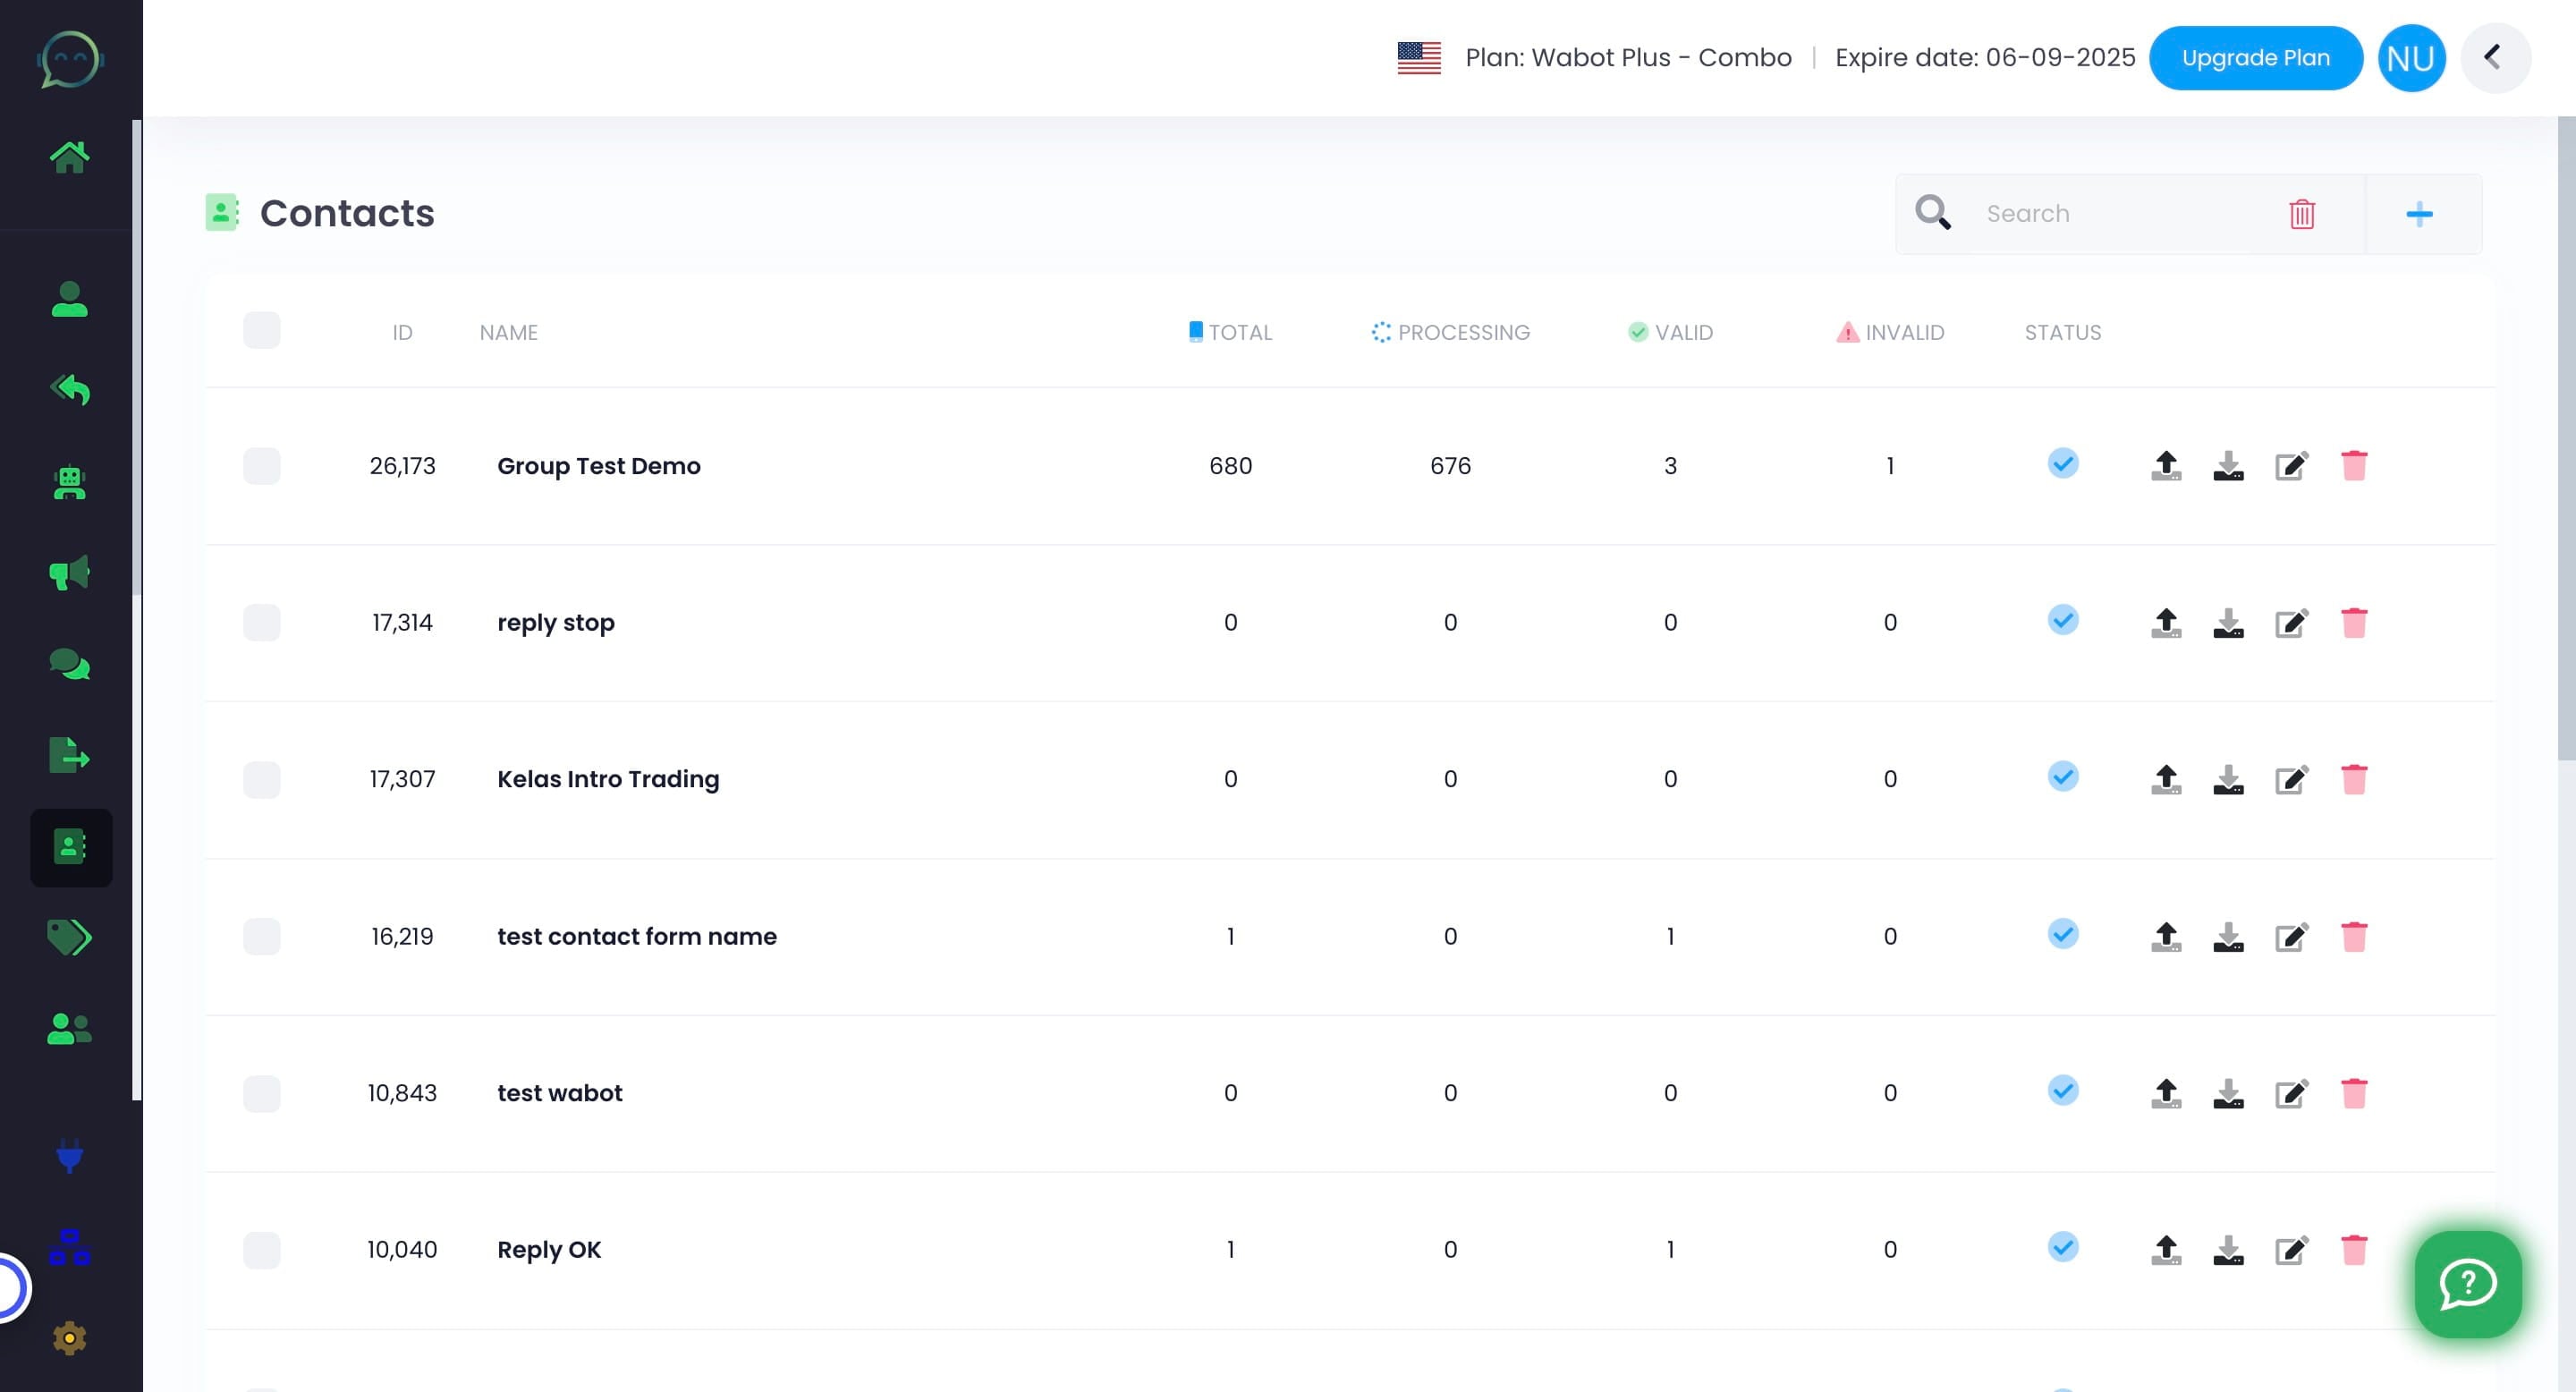Image resolution: width=2576 pixels, height=1392 pixels.
Task: Edit the Kelas Intro Trading contact group
Action: coord(2291,780)
